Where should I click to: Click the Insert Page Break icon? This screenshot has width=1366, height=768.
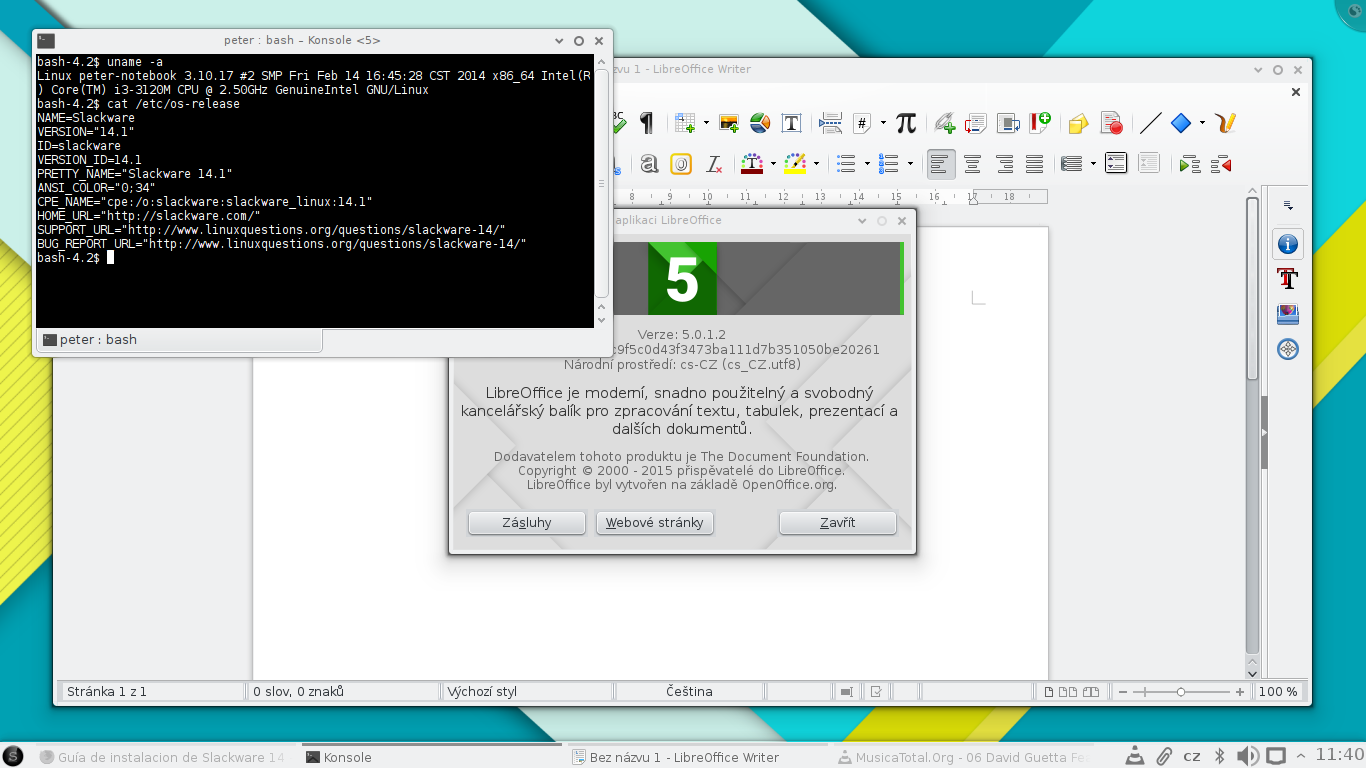tap(830, 123)
